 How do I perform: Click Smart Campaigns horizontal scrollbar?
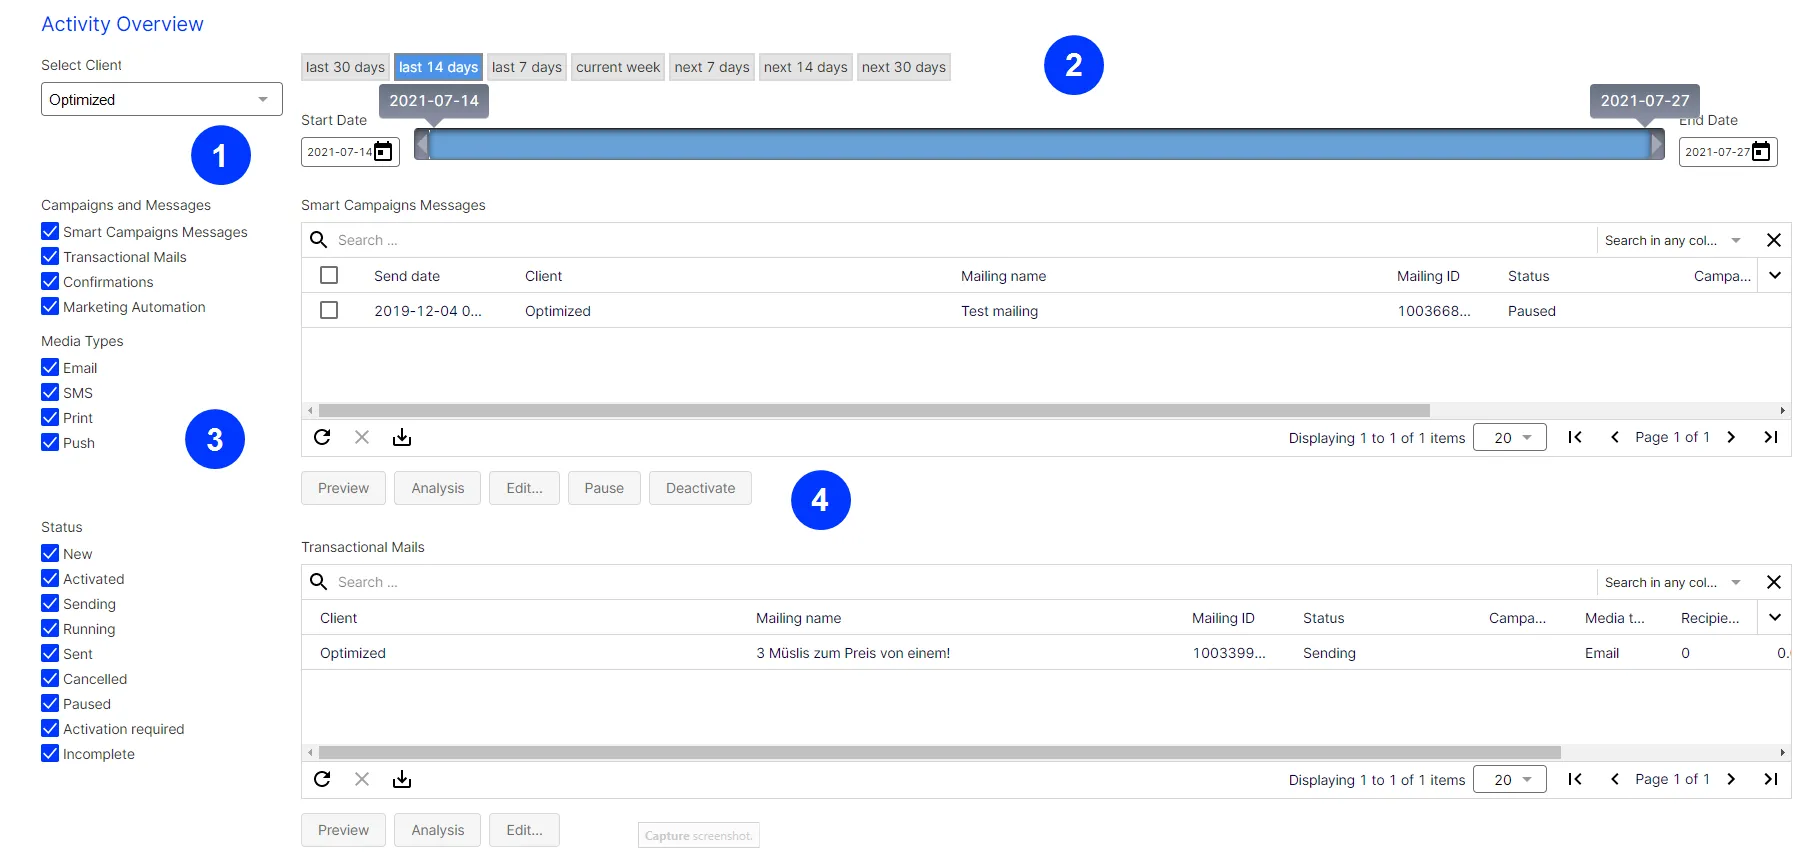[874, 410]
